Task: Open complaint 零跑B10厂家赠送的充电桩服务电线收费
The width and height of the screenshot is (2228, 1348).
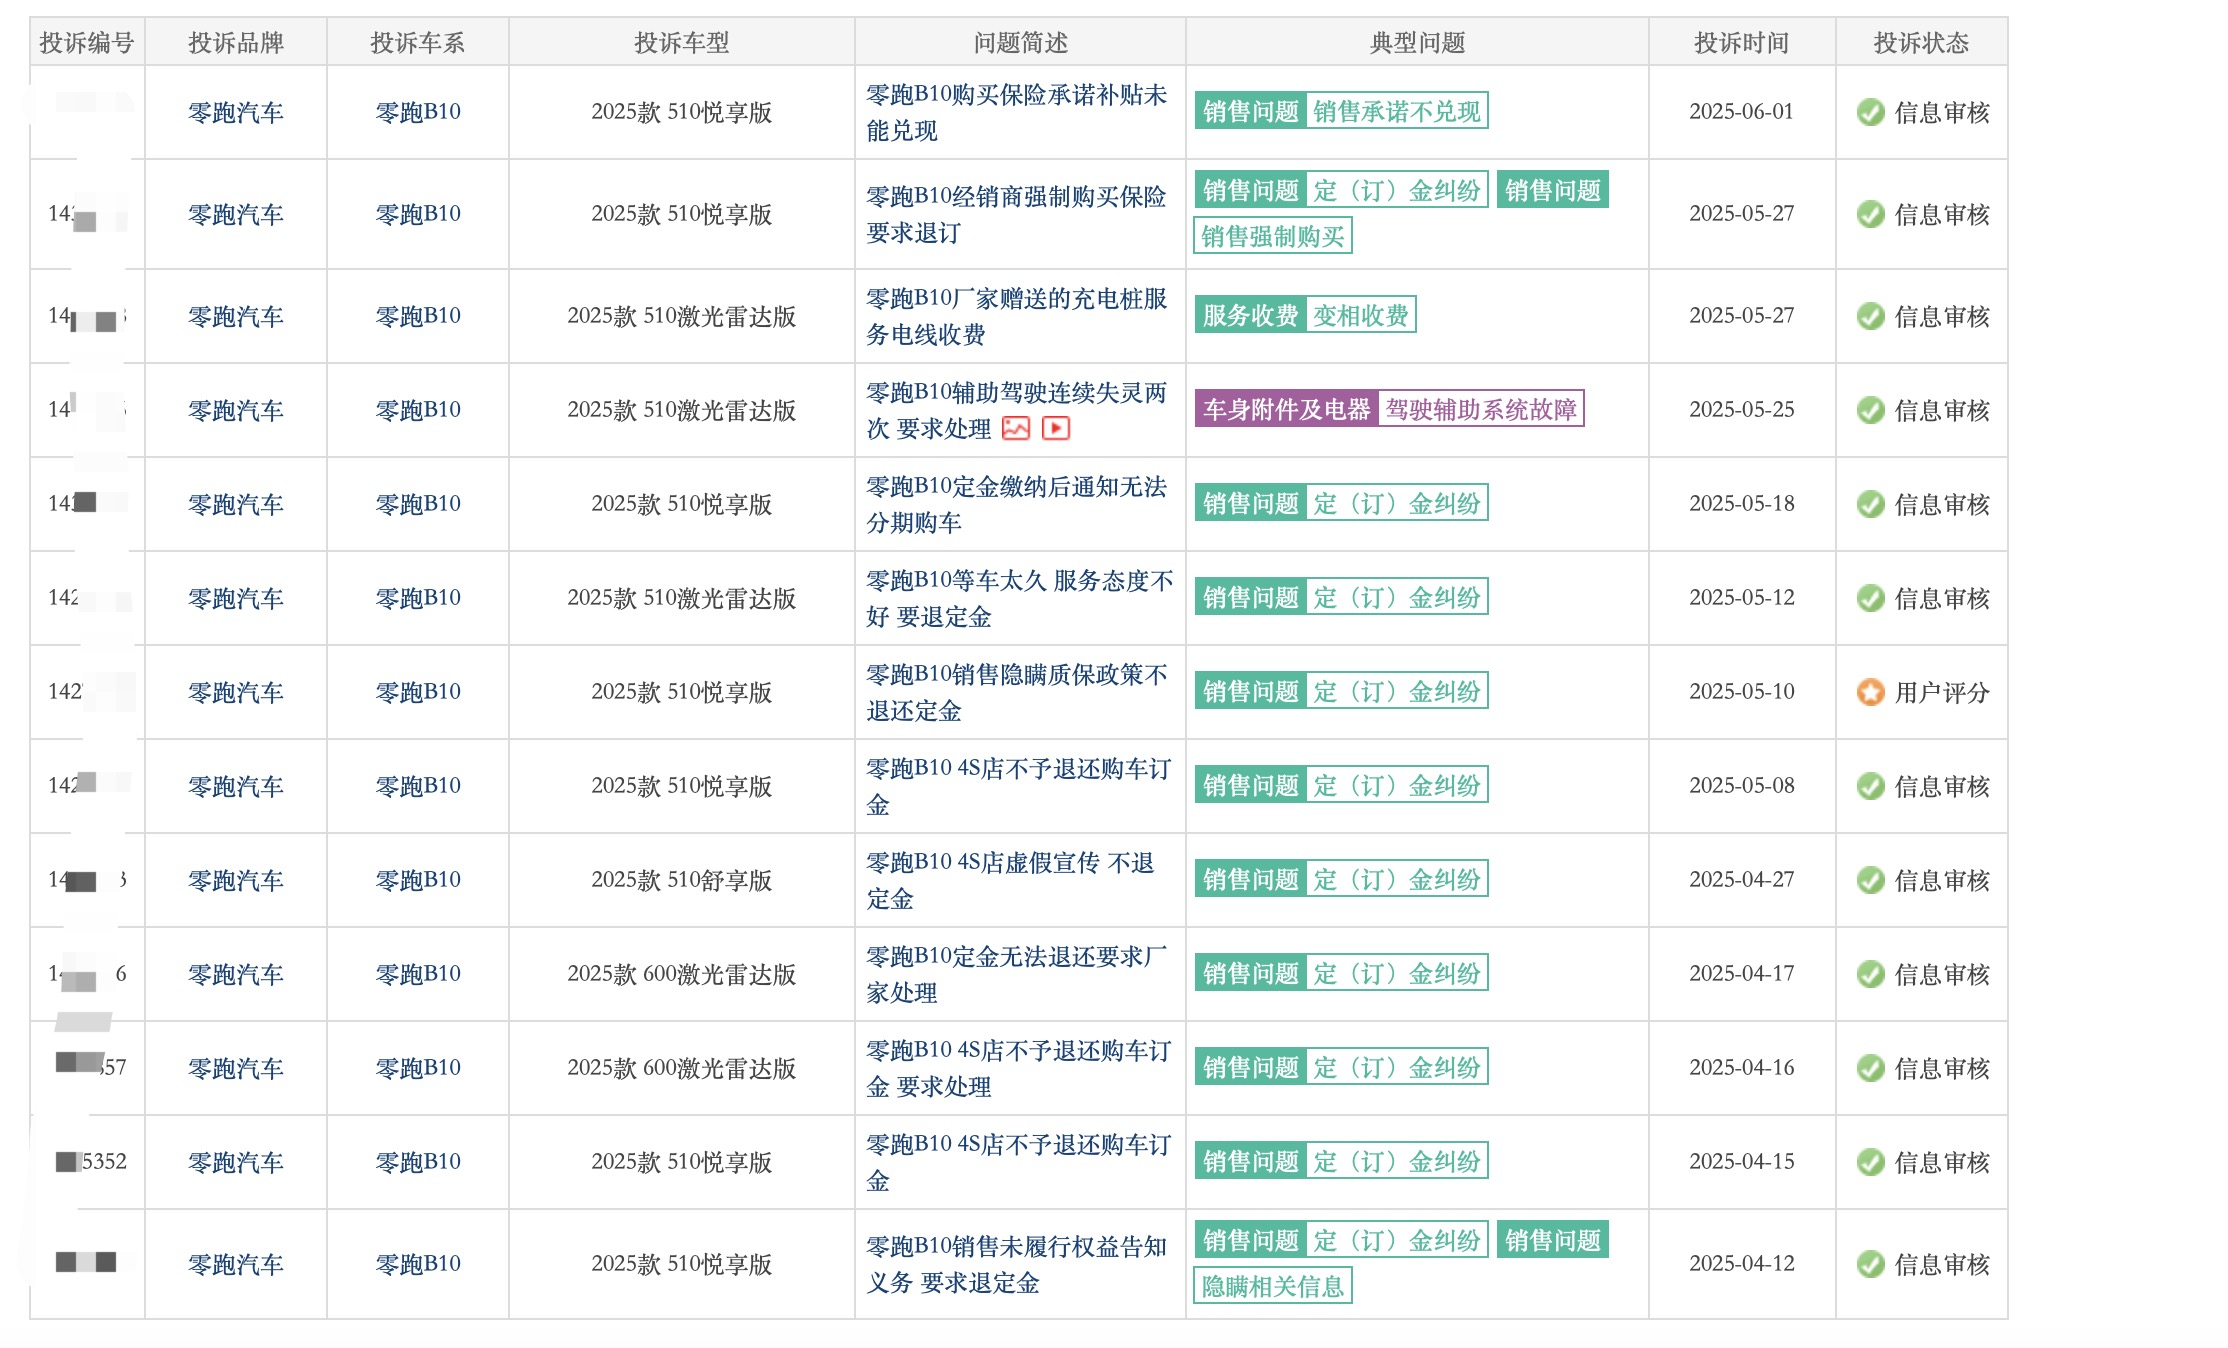Action: click(1016, 316)
